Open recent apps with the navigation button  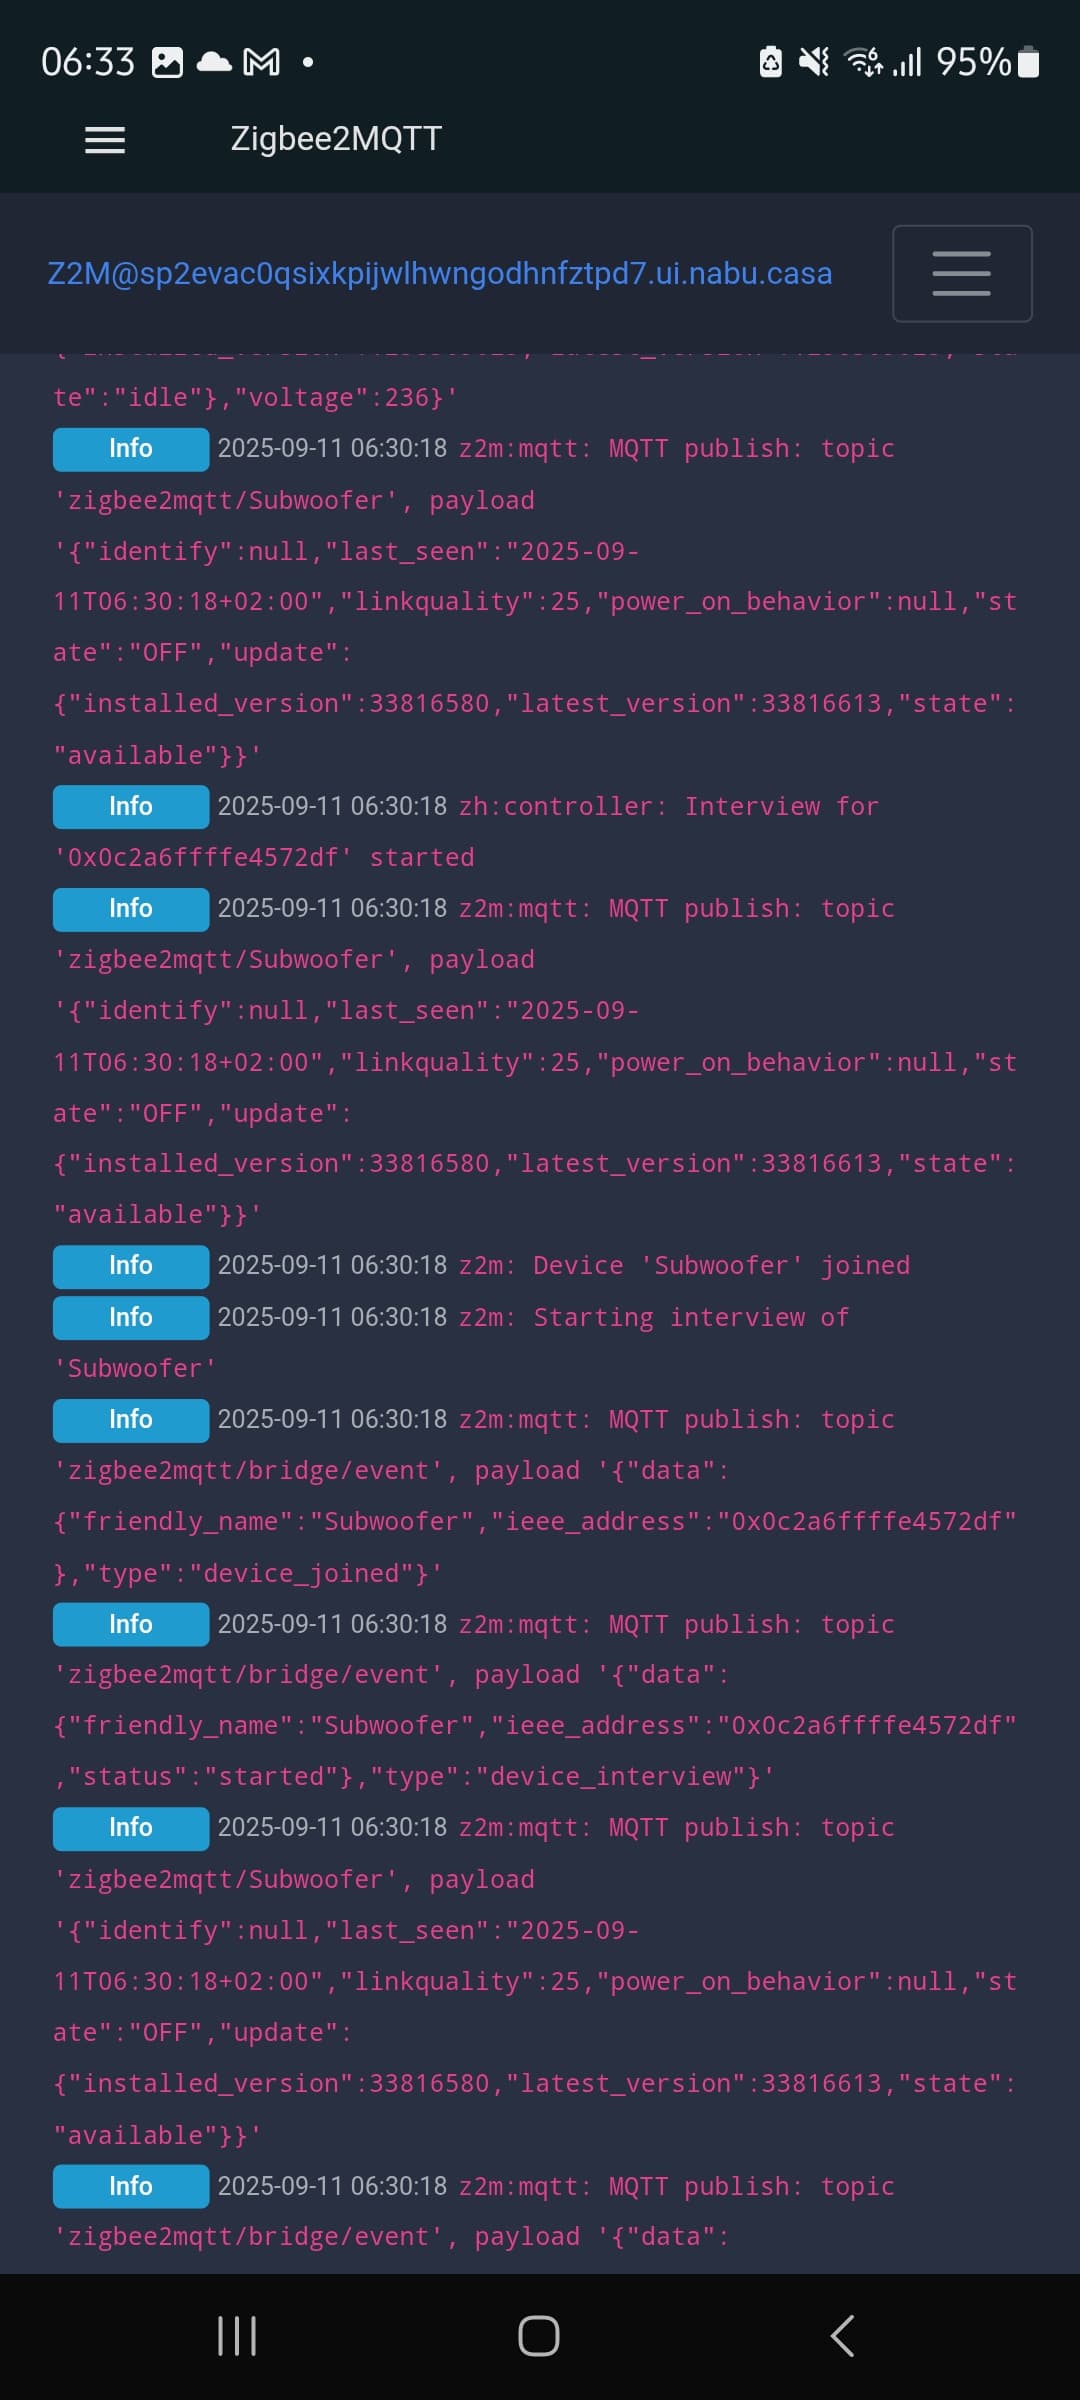tap(237, 2336)
